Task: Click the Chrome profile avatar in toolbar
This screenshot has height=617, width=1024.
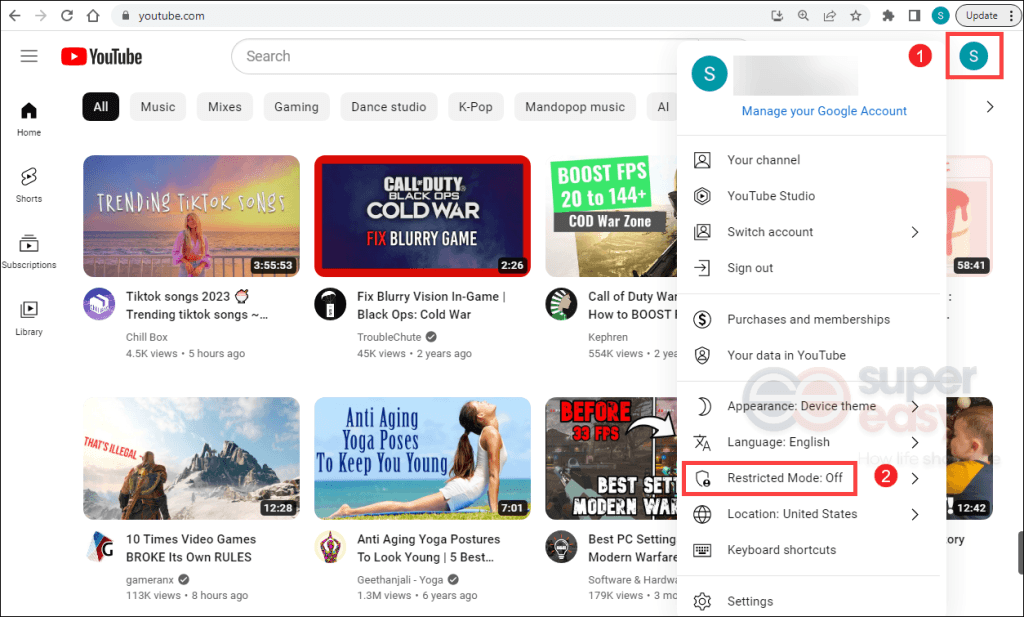Action: coord(940,16)
